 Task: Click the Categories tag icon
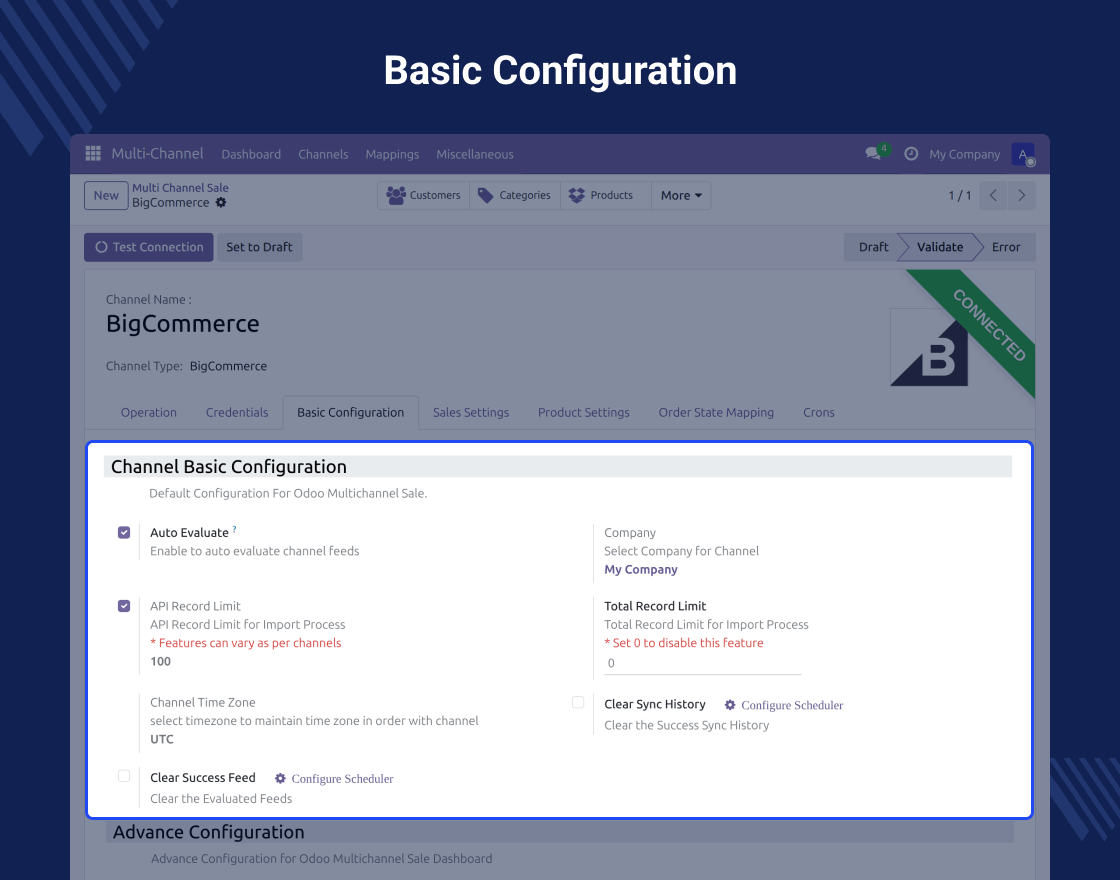click(x=485, y=195)
